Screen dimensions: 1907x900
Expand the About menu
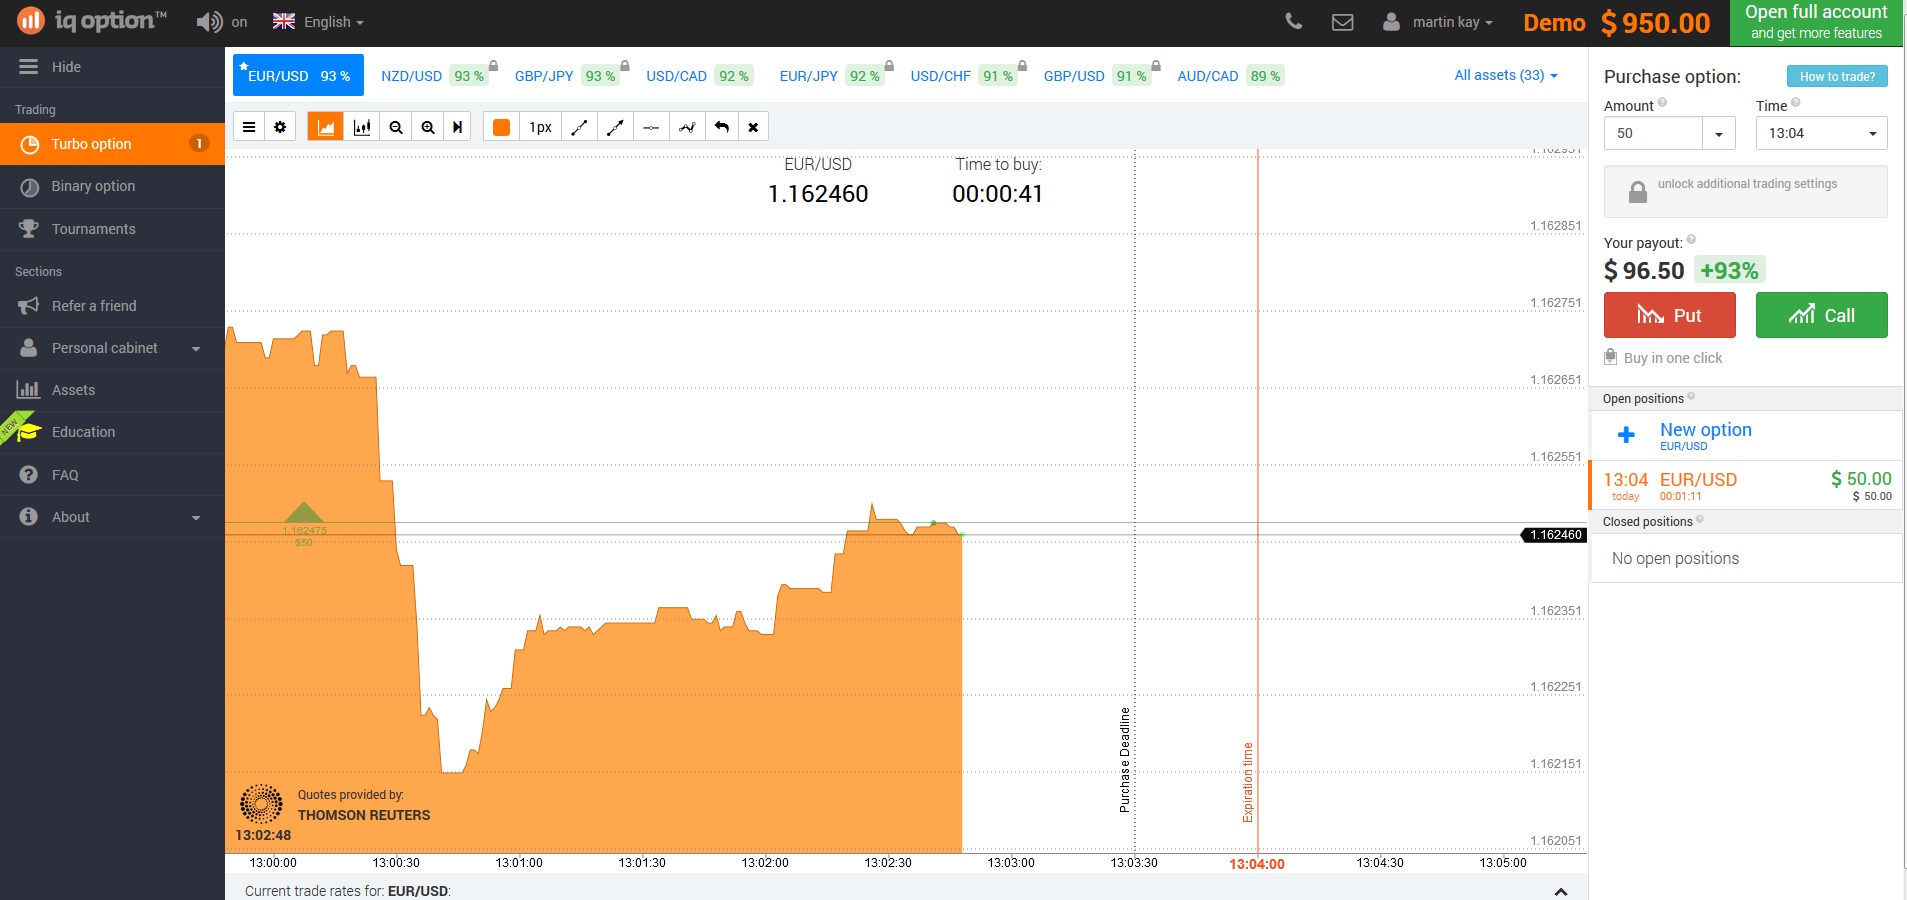click(x=112, y=517)
